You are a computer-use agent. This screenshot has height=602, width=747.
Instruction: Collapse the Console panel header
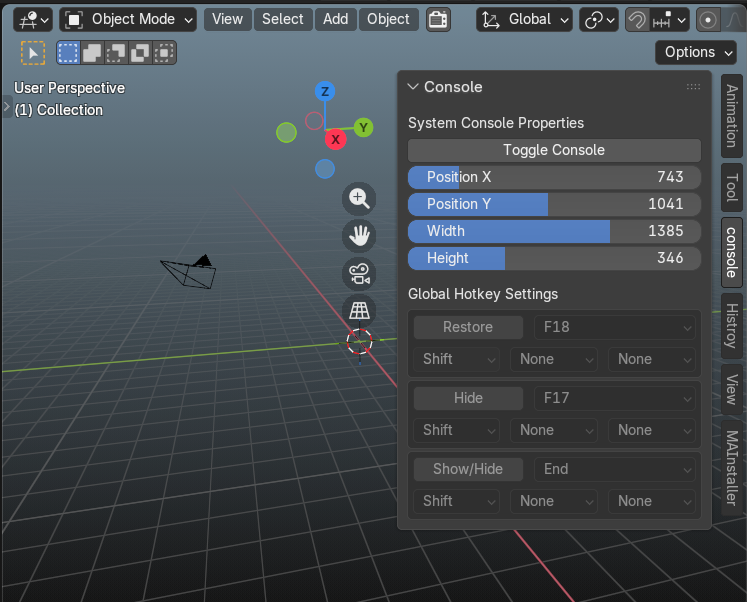[444, 87]
